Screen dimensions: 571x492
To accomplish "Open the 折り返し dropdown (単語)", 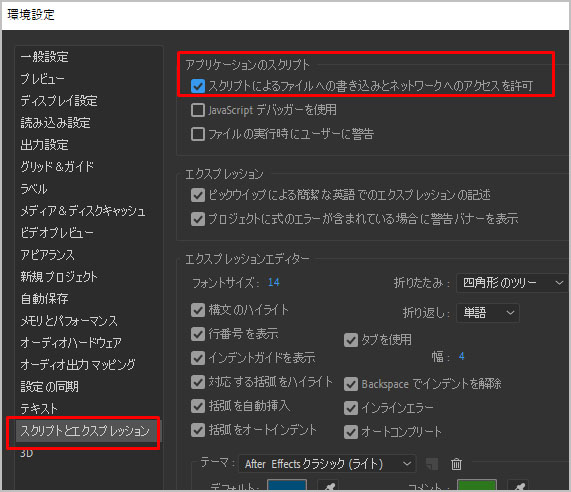I will point(488,313).
